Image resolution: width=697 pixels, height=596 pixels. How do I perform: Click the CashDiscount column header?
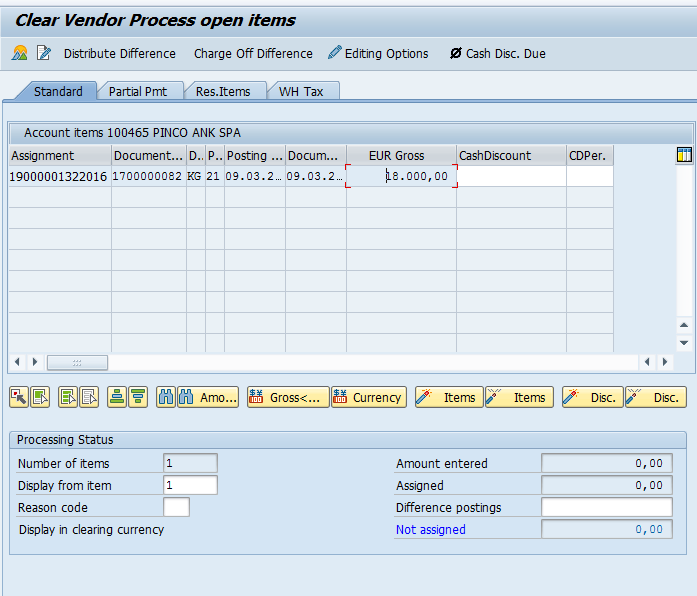512,156
